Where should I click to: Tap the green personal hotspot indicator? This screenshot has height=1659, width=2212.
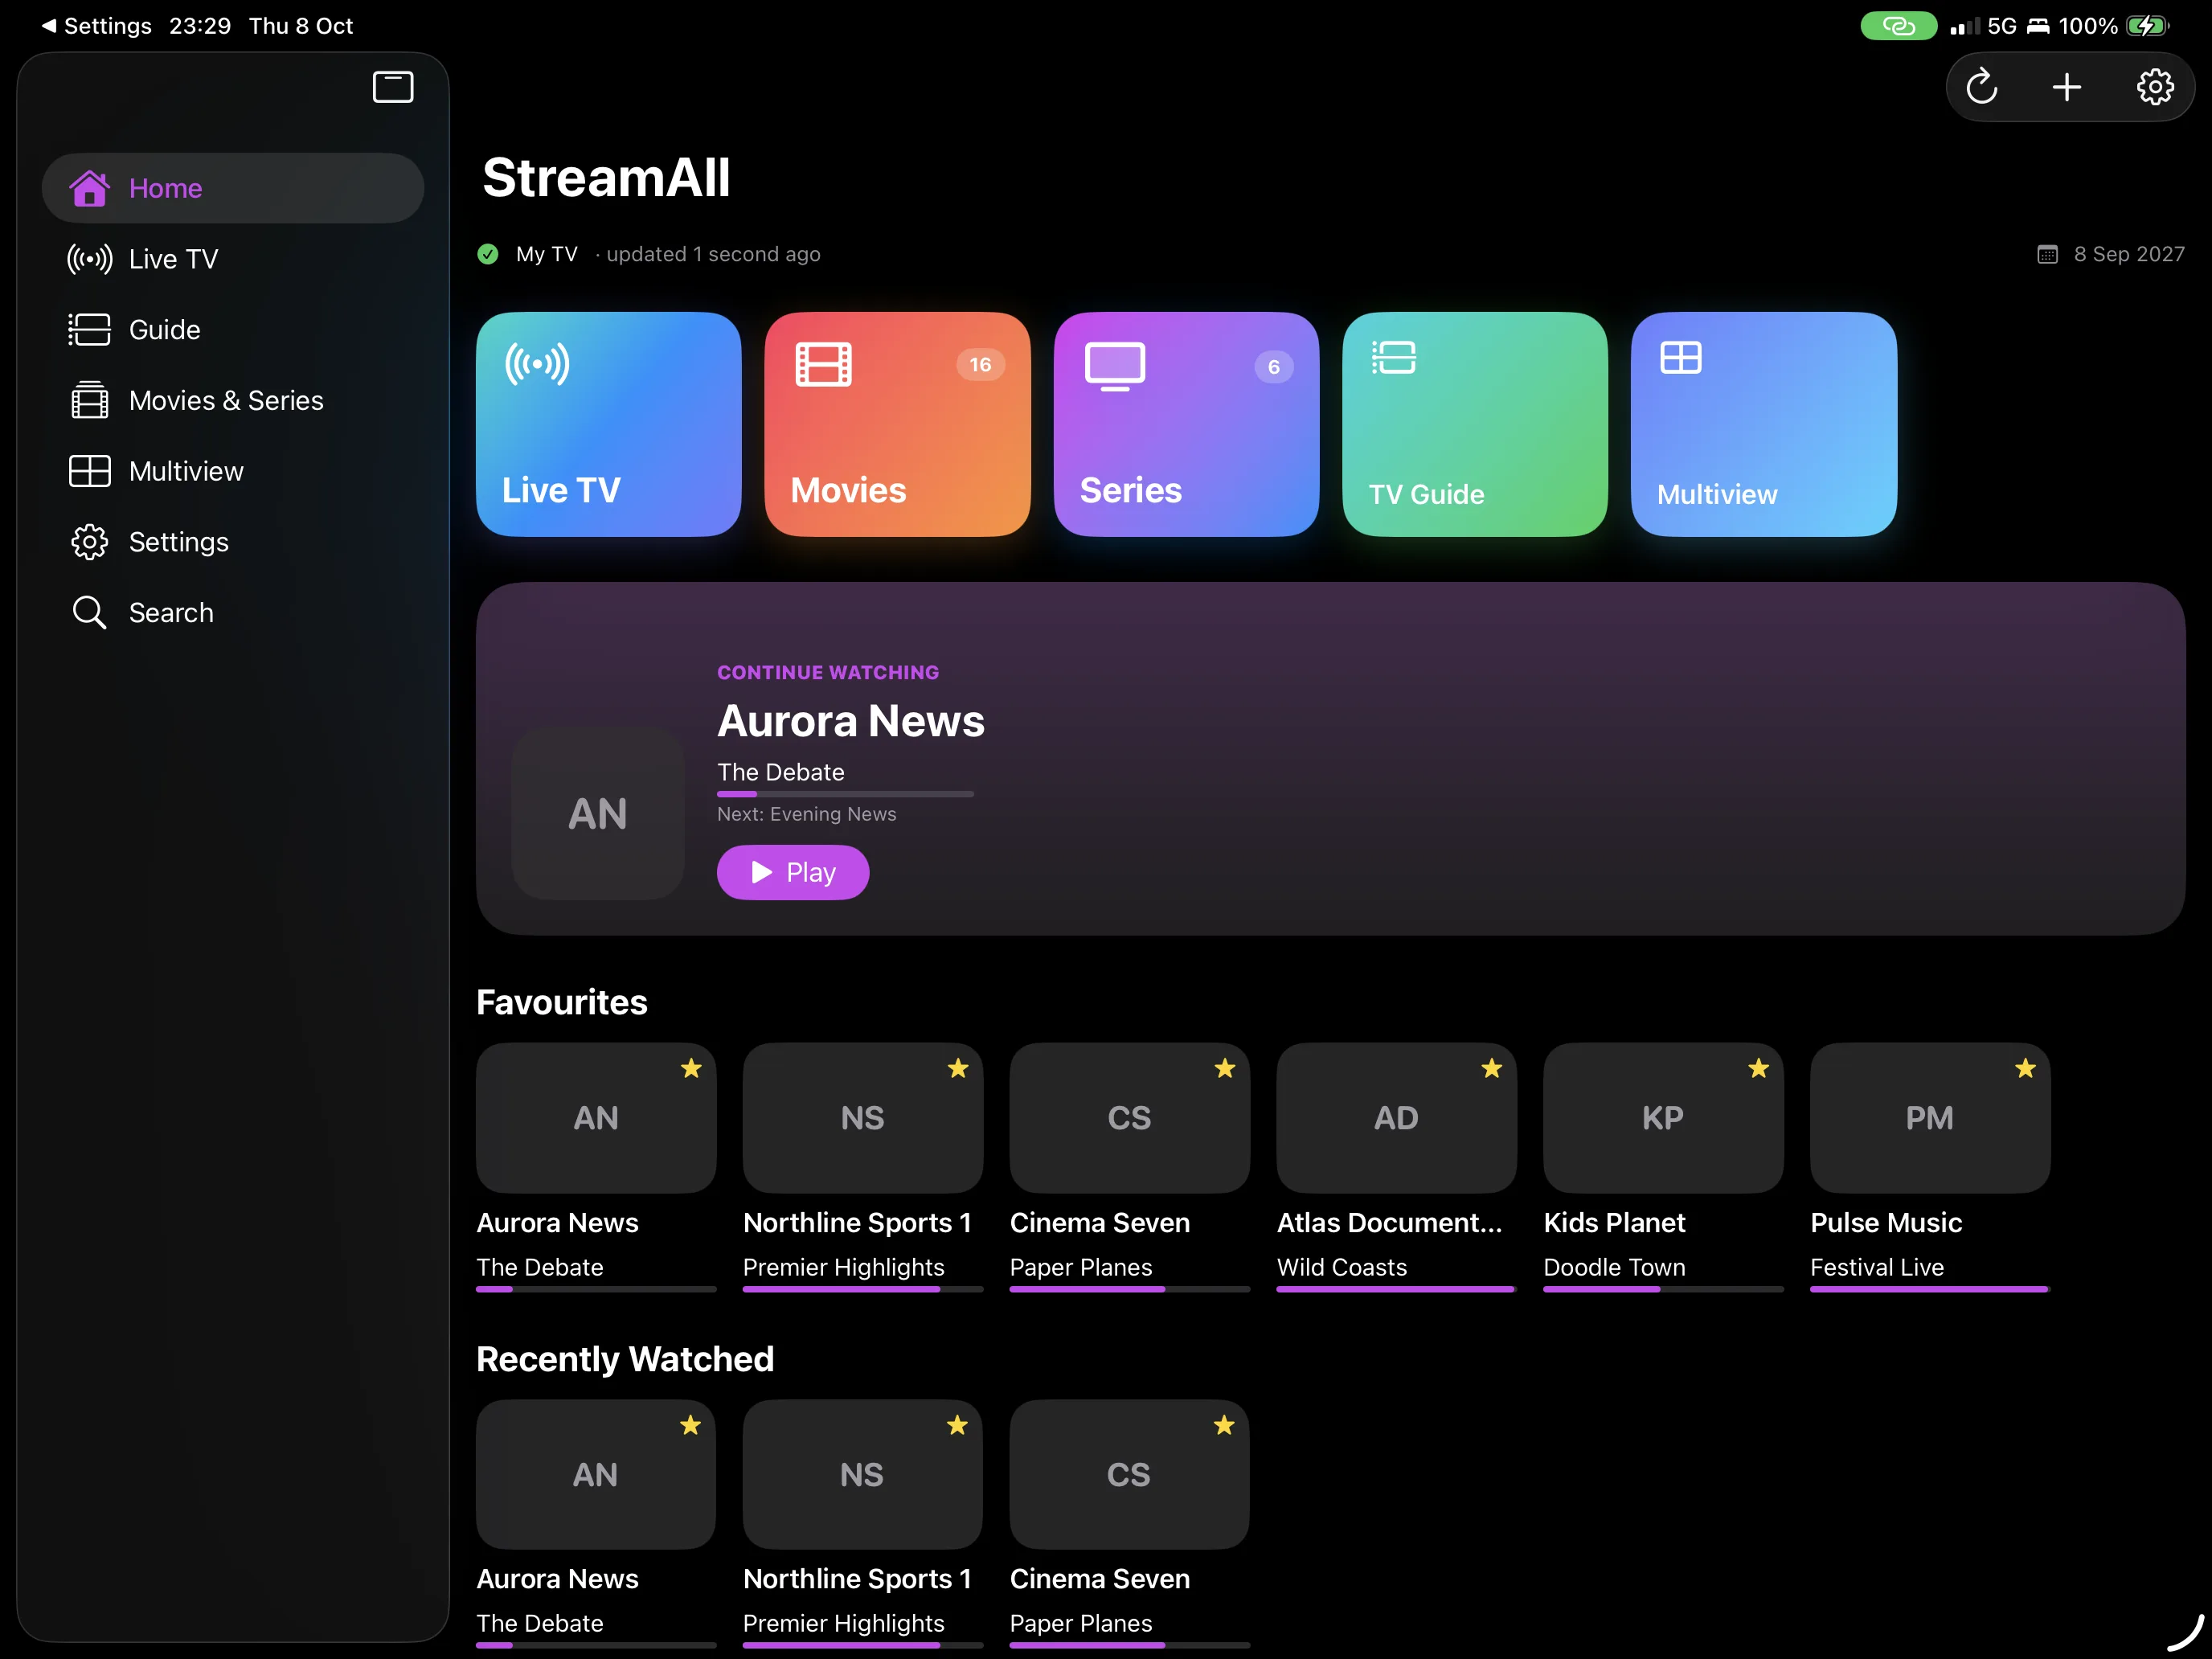(x=1898, y=26)
